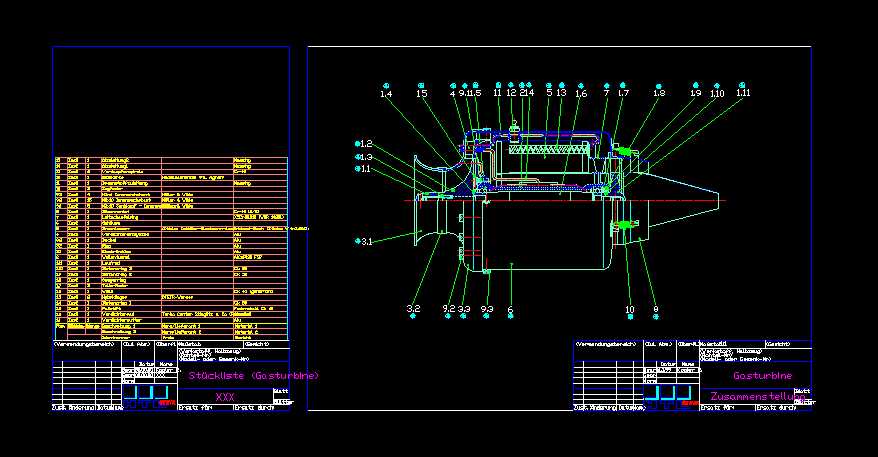
Task: Pick the balloon label 1.7
Action: click(x=623, y=93)
